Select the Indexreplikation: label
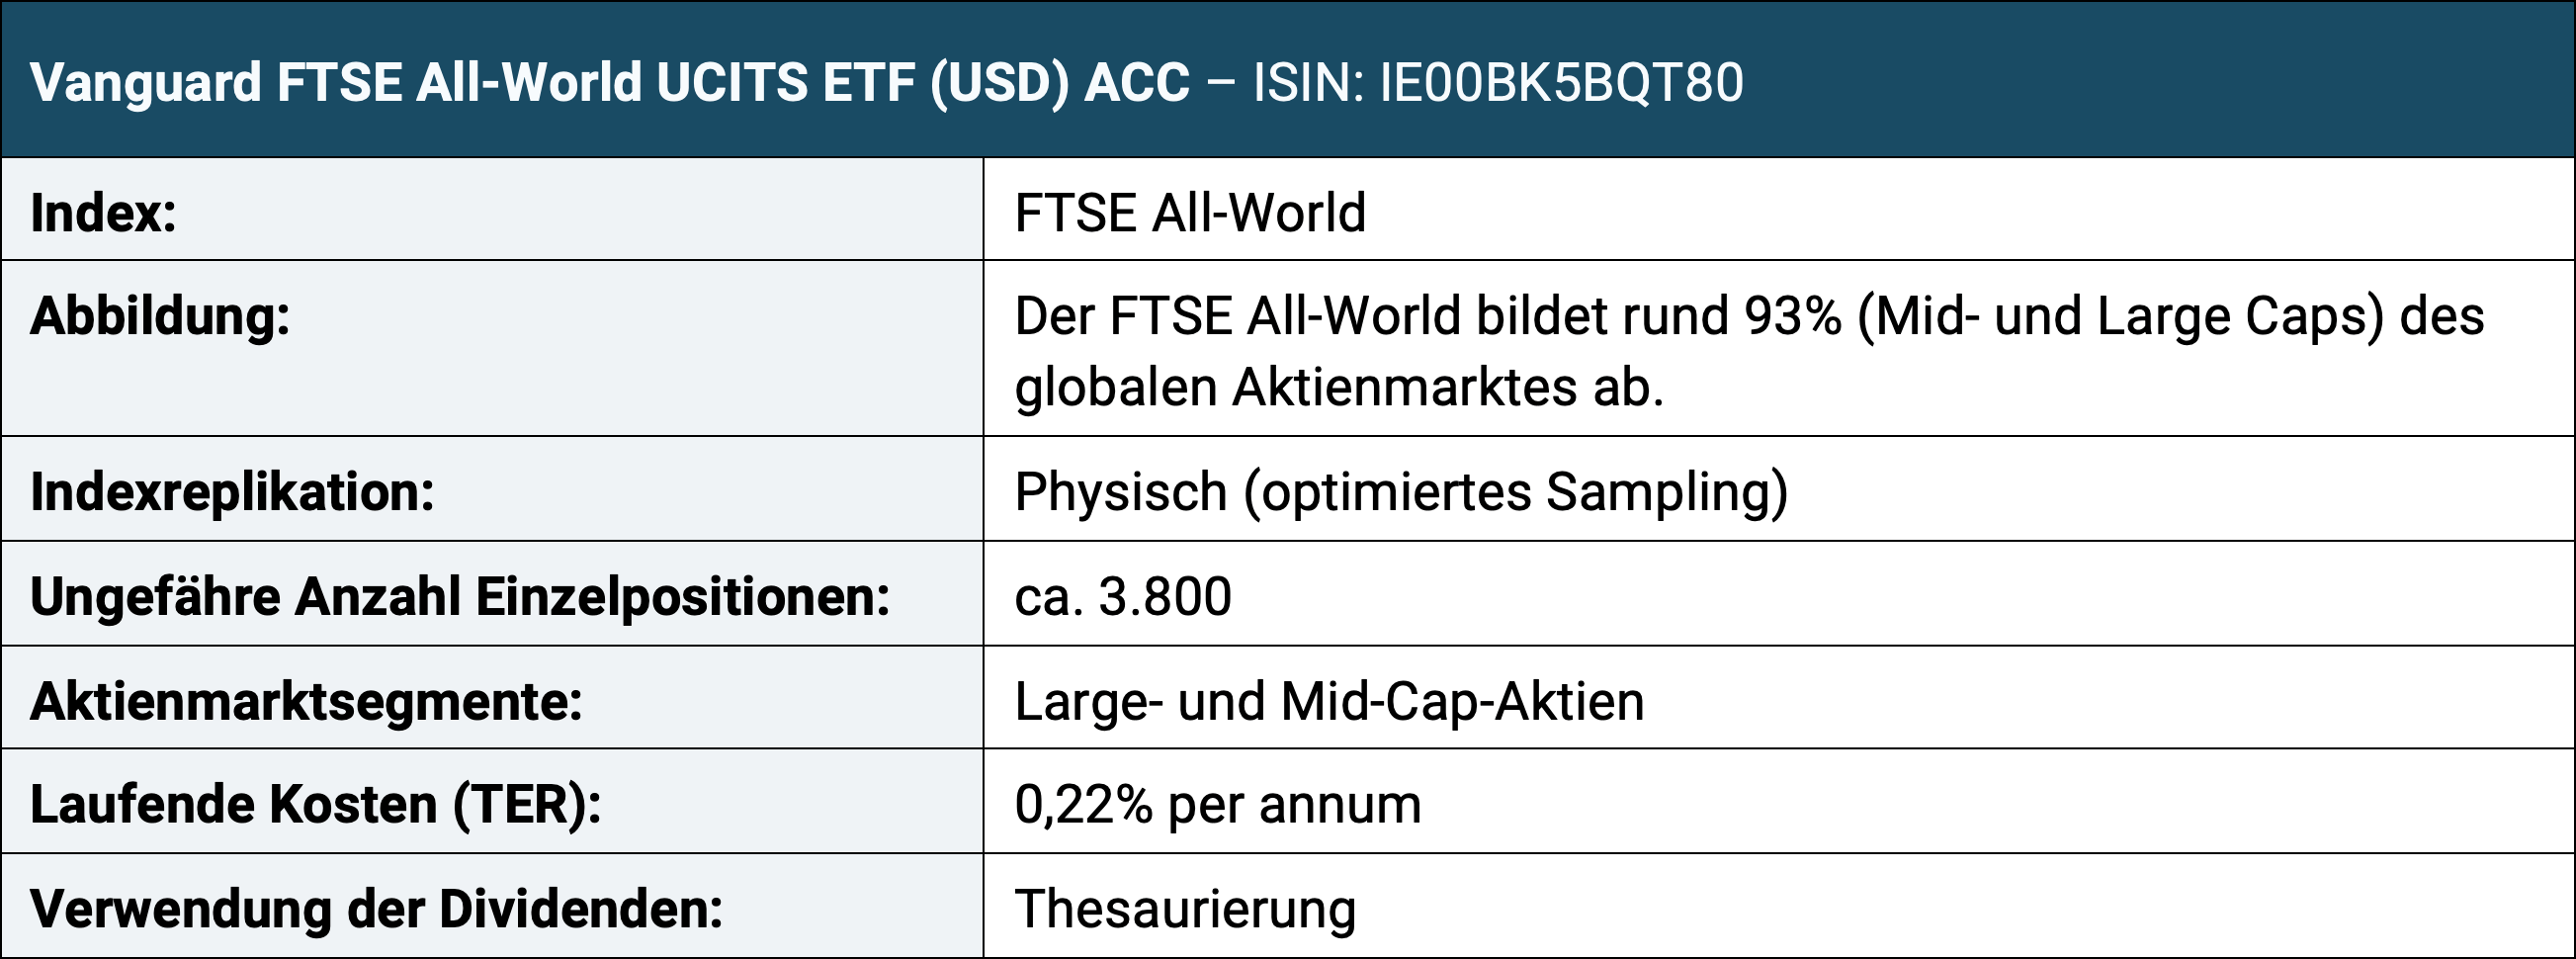 pos(232,492)
